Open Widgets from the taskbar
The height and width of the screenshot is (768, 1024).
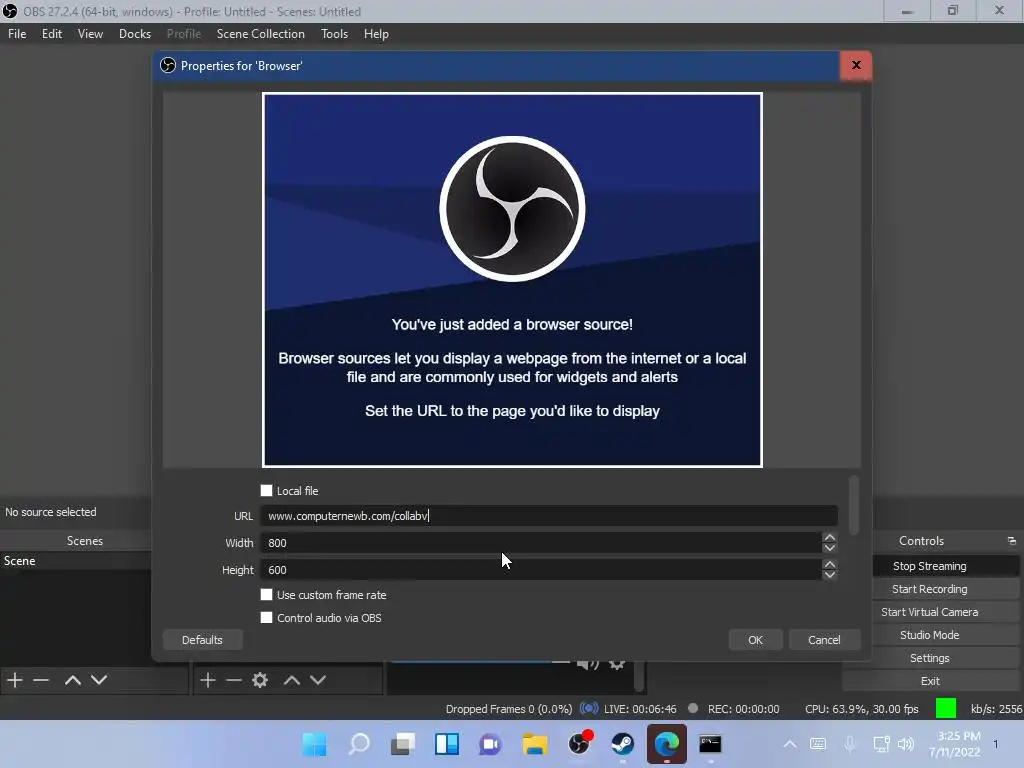coord(447,744)
